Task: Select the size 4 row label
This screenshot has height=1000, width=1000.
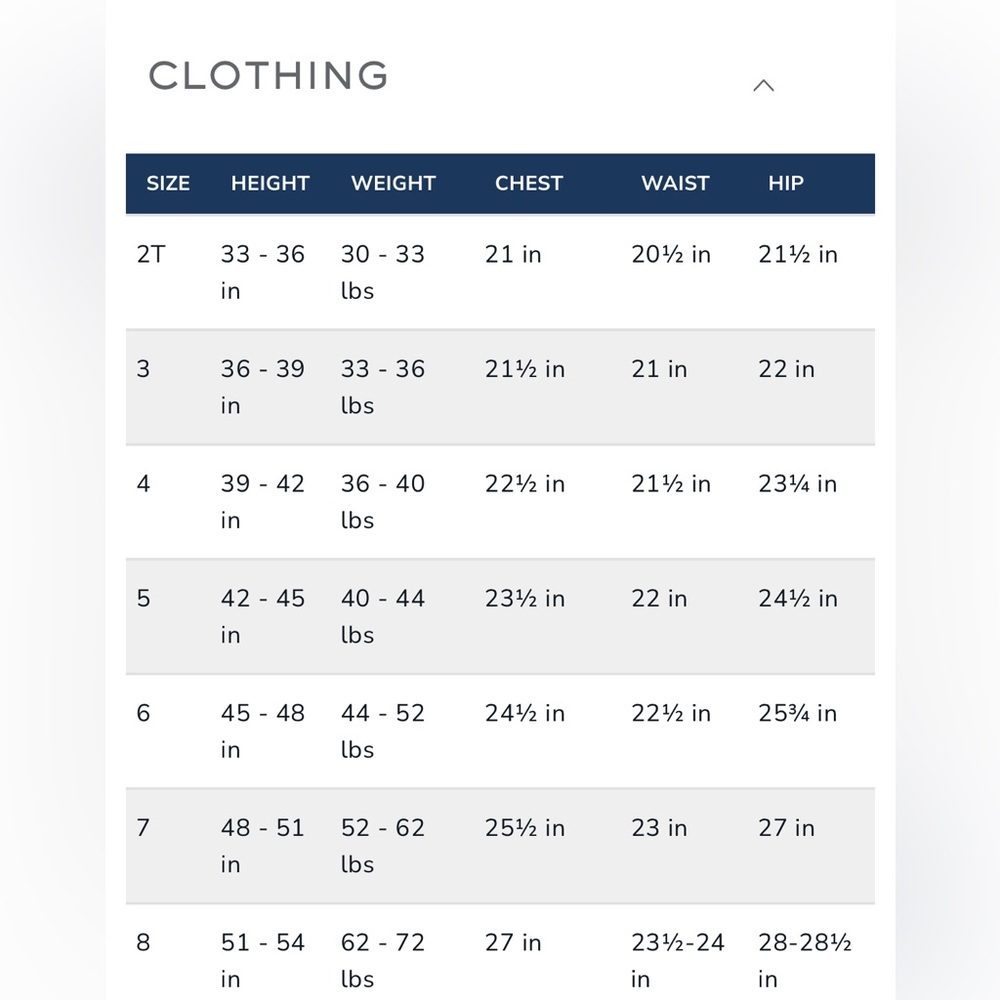Action: (143, 484)
